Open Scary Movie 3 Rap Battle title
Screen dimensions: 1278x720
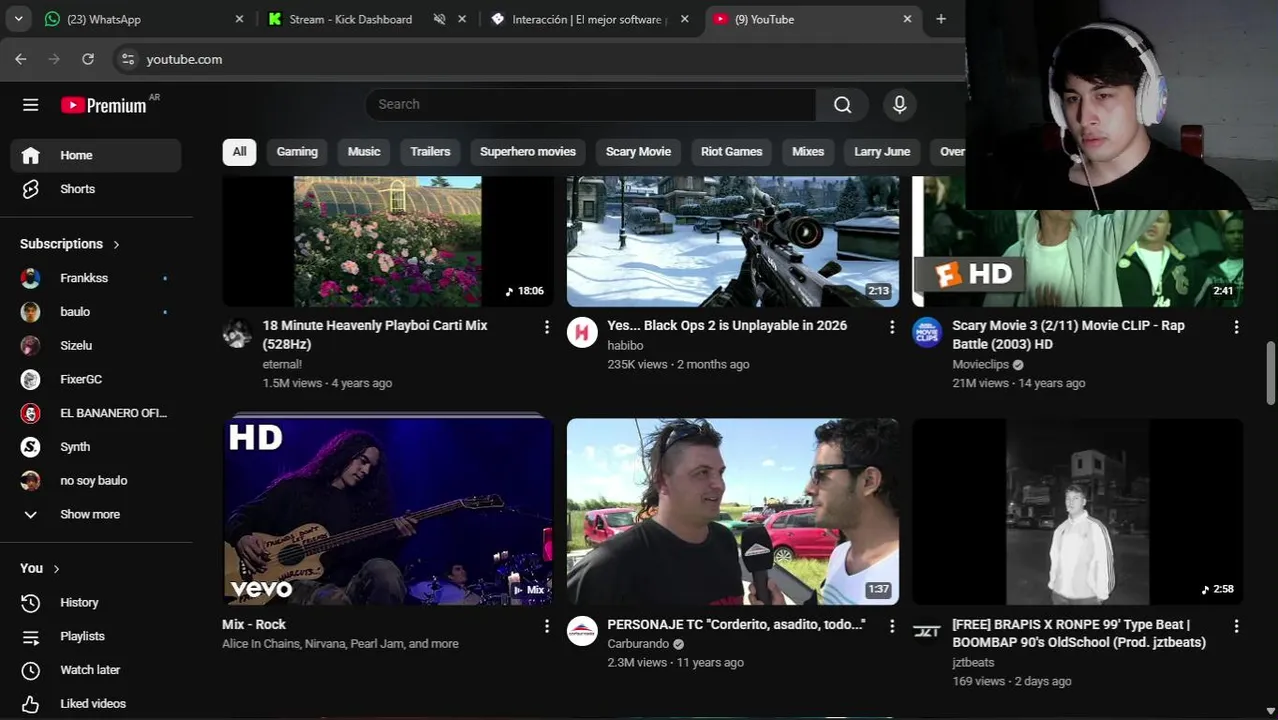[1068, 335]
